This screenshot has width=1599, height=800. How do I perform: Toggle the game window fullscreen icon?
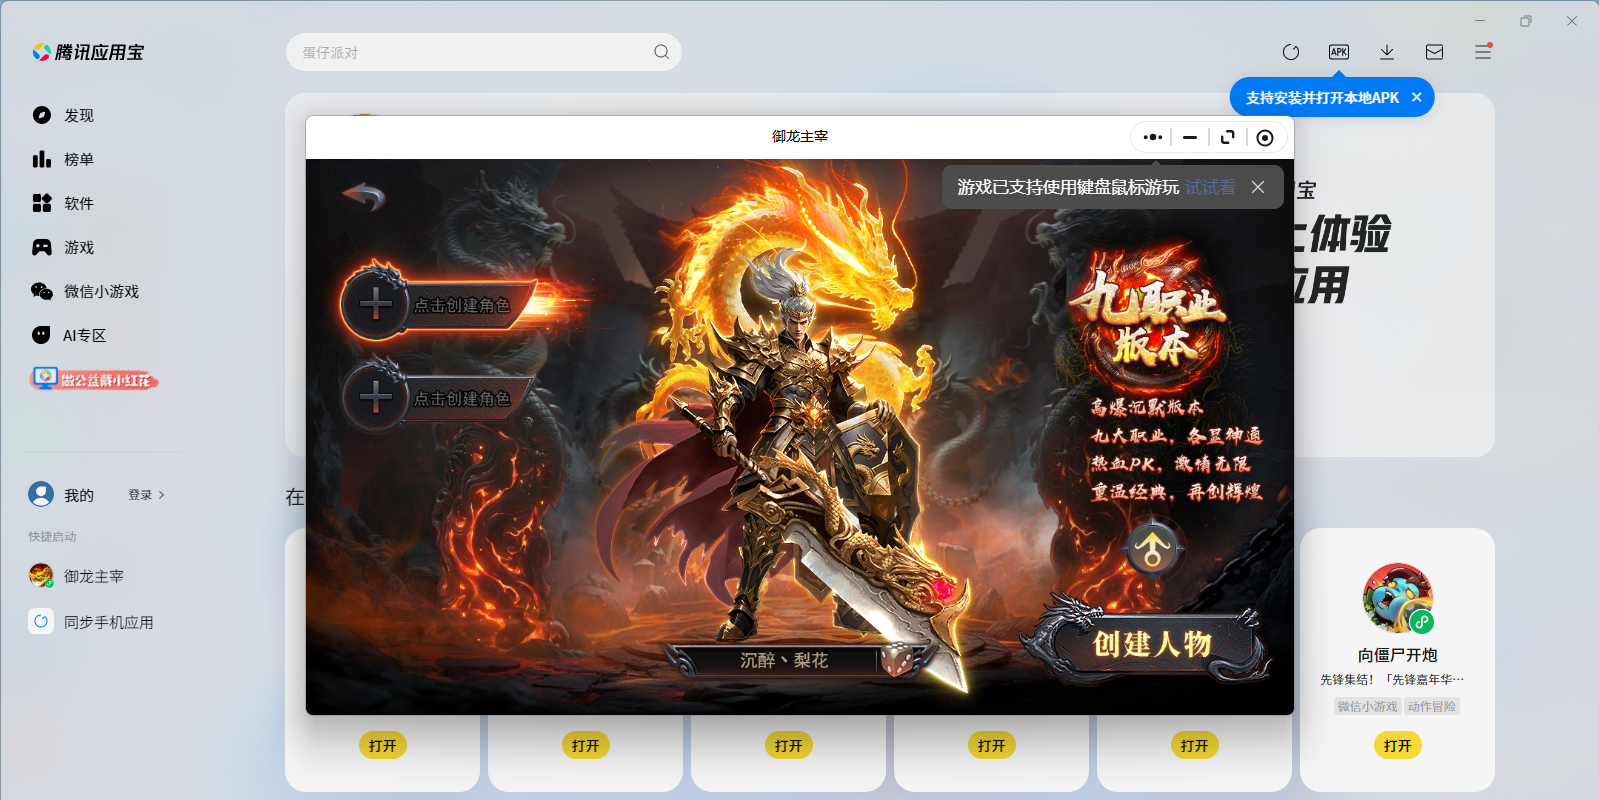pos(1228,138)
